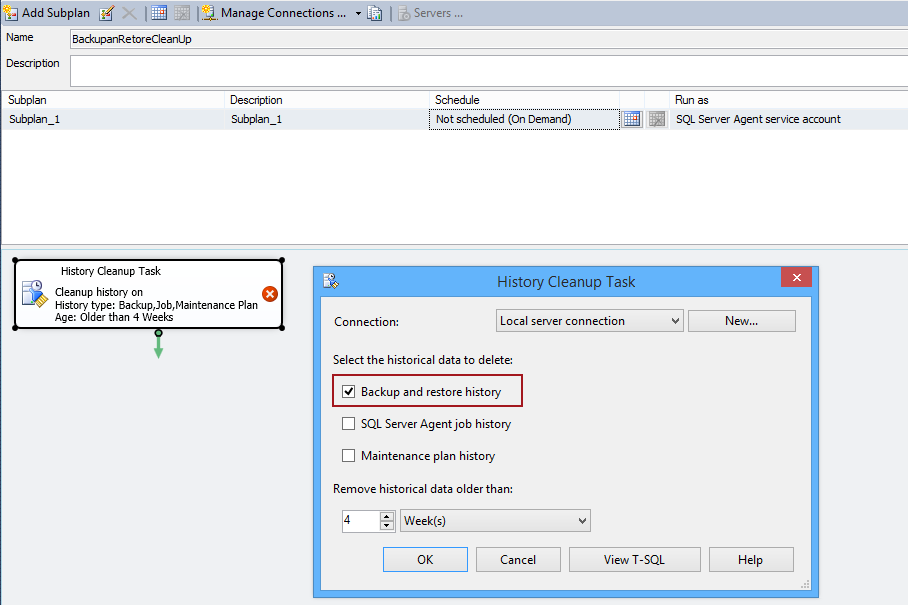Click the Remove Schedule icon in toolbar
This screenshot has width=908, height=605.
(x=182, y=13)
